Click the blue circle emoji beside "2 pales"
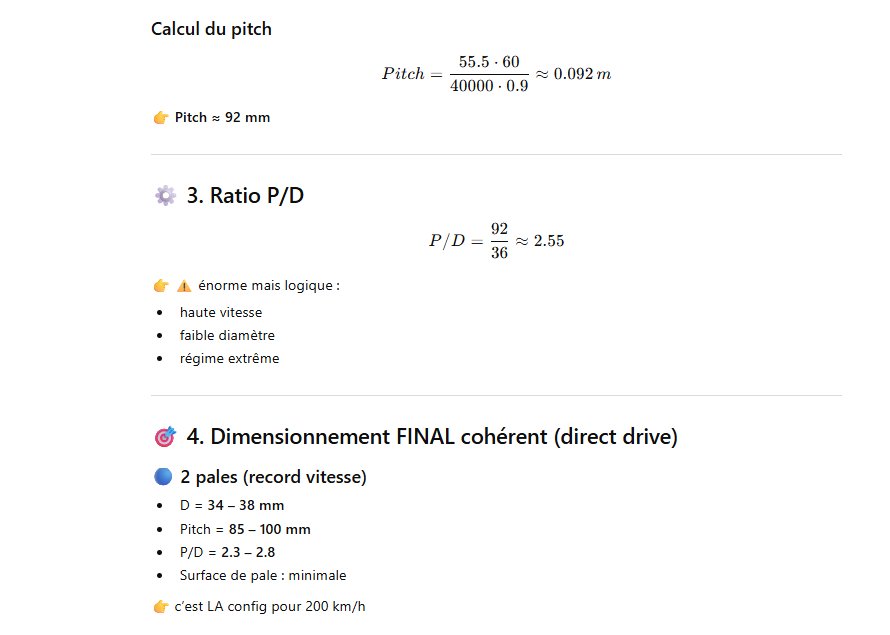The image size is (890, 635). point(164,477)
